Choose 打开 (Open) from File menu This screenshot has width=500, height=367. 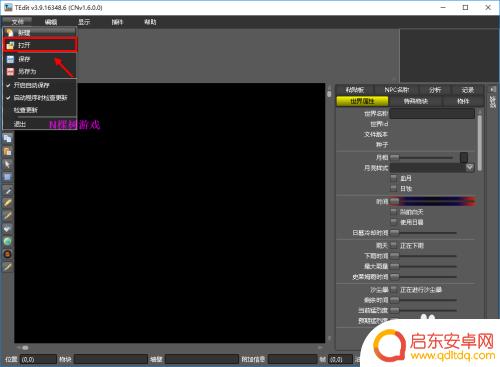[x=40, y=45]
